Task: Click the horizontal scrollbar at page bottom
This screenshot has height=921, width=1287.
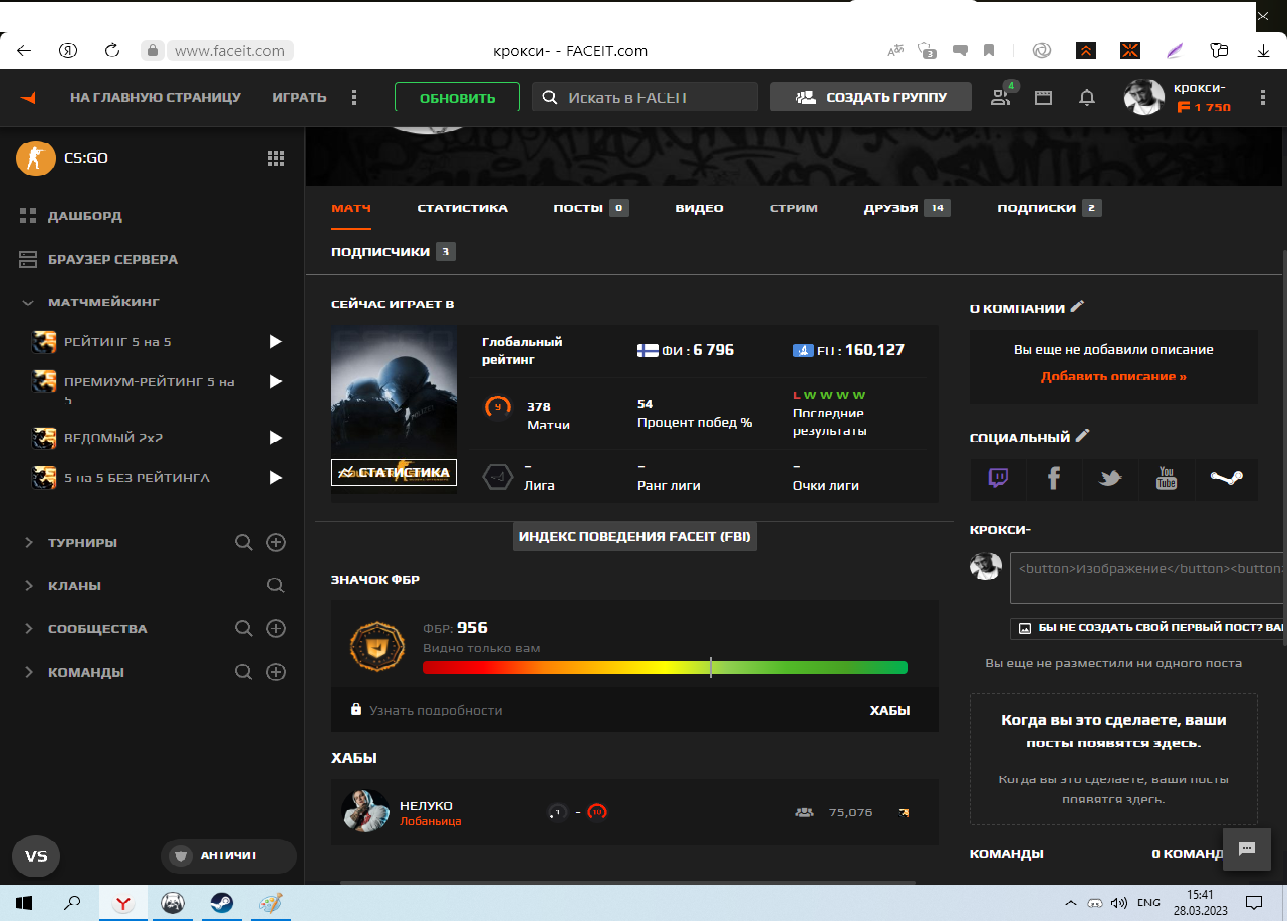Action: pos(628,882)
